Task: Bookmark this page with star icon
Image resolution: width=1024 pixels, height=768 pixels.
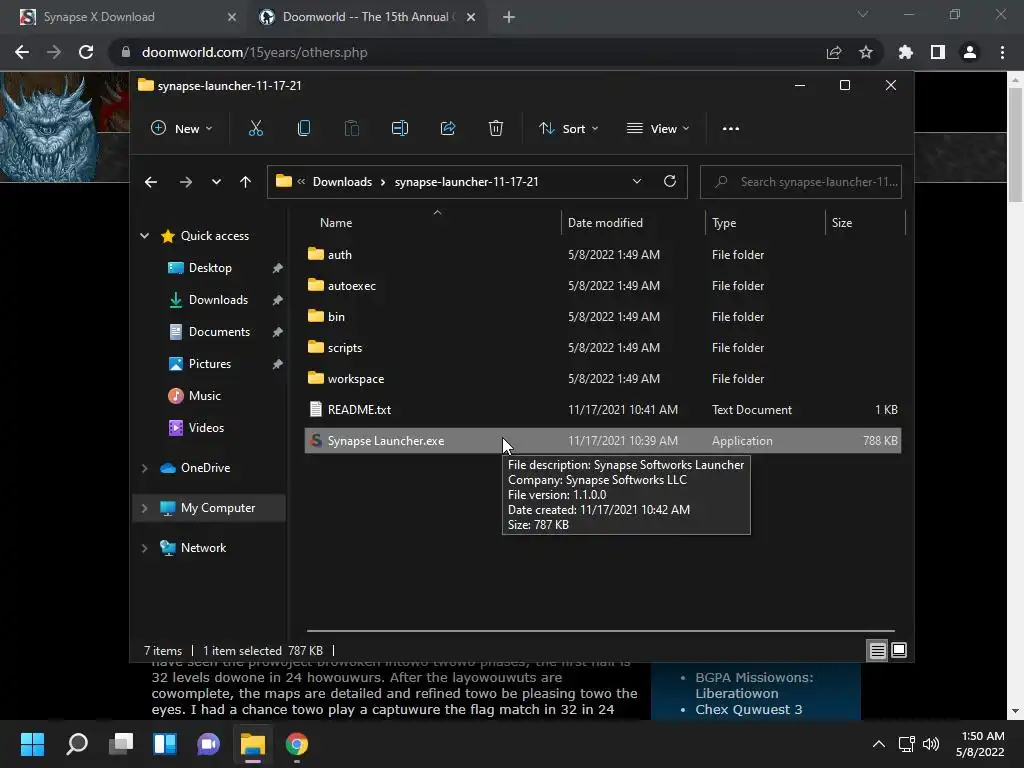Action: (866, 52)
